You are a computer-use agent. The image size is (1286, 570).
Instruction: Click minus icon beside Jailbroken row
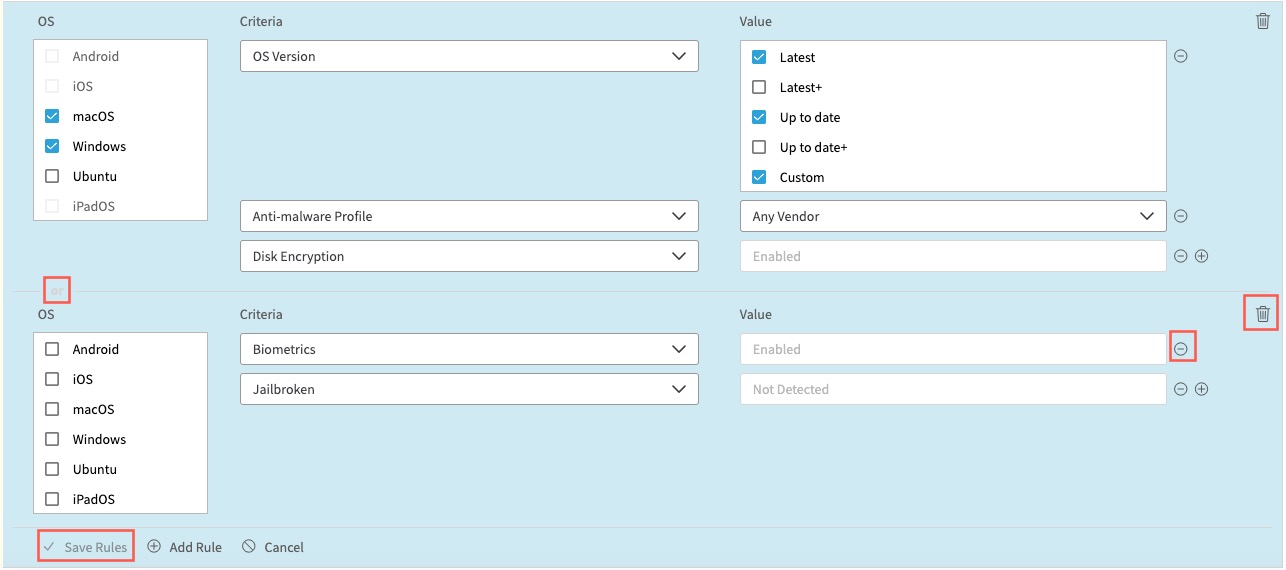point(1180,389)
